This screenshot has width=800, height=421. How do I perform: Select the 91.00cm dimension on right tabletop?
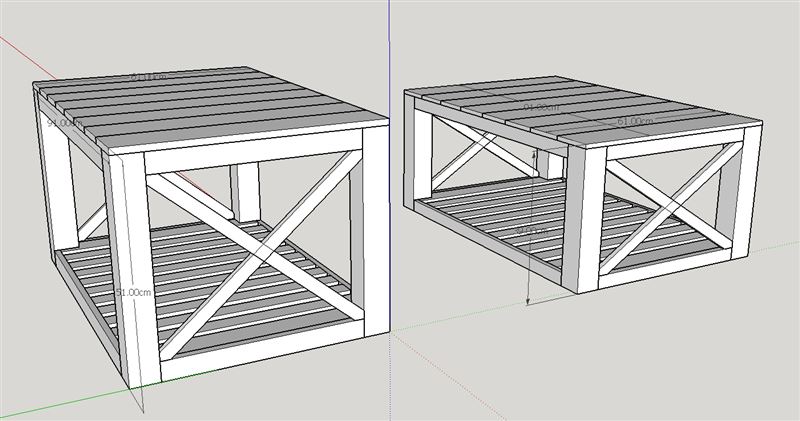[x=540, y=107]
